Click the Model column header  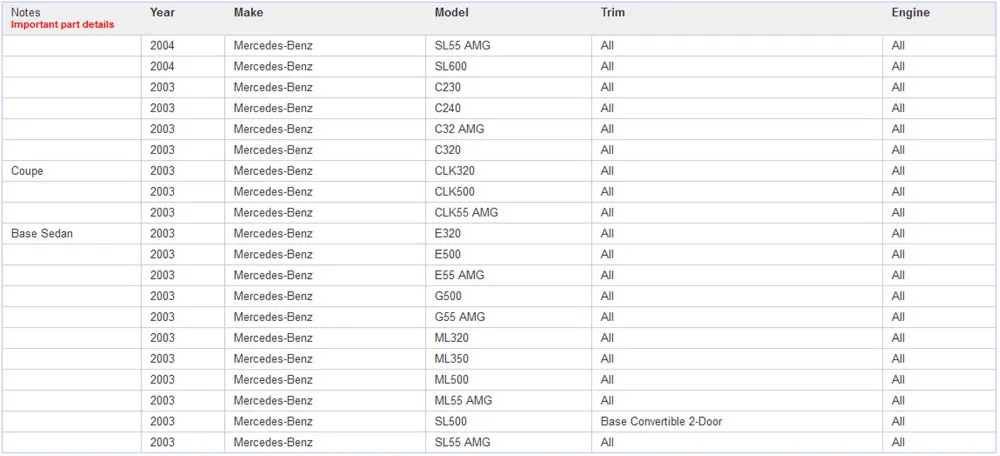click(x=452, y=13)
